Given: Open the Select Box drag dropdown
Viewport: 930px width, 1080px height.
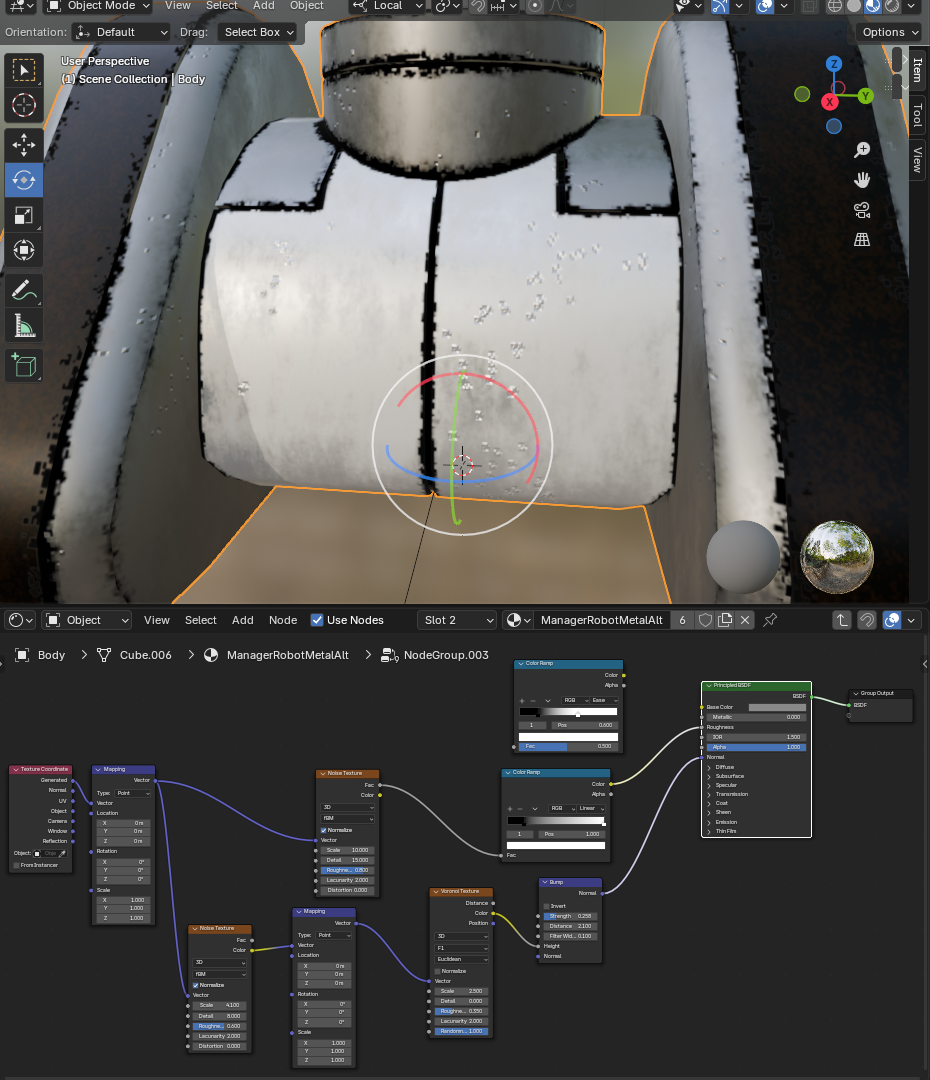Looking at the screenshot, I should pos(257,32).
